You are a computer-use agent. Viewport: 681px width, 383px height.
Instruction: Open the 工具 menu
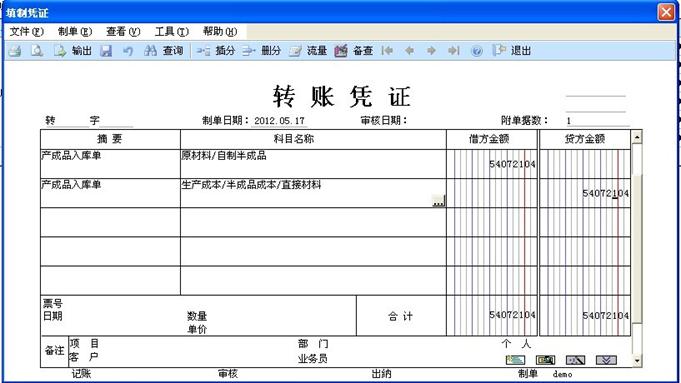pos(172,31)
